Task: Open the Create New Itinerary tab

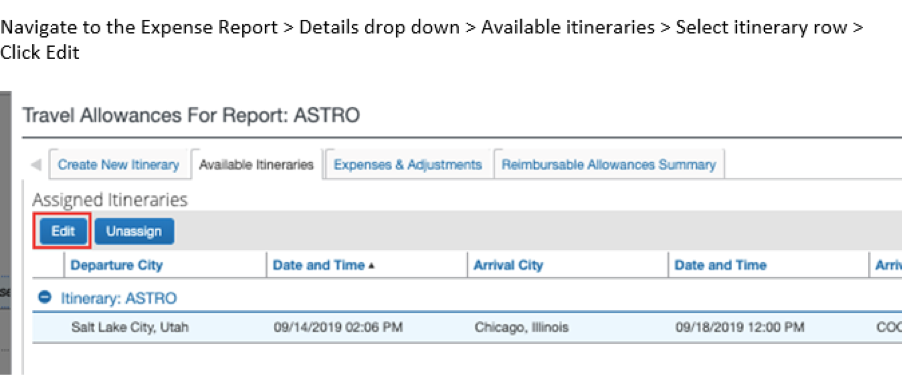Action: click(119, 164)
